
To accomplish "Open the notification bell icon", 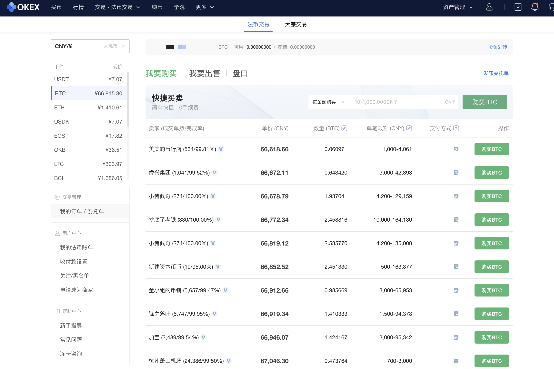I will pyautogui.click(x=535, y=7).
